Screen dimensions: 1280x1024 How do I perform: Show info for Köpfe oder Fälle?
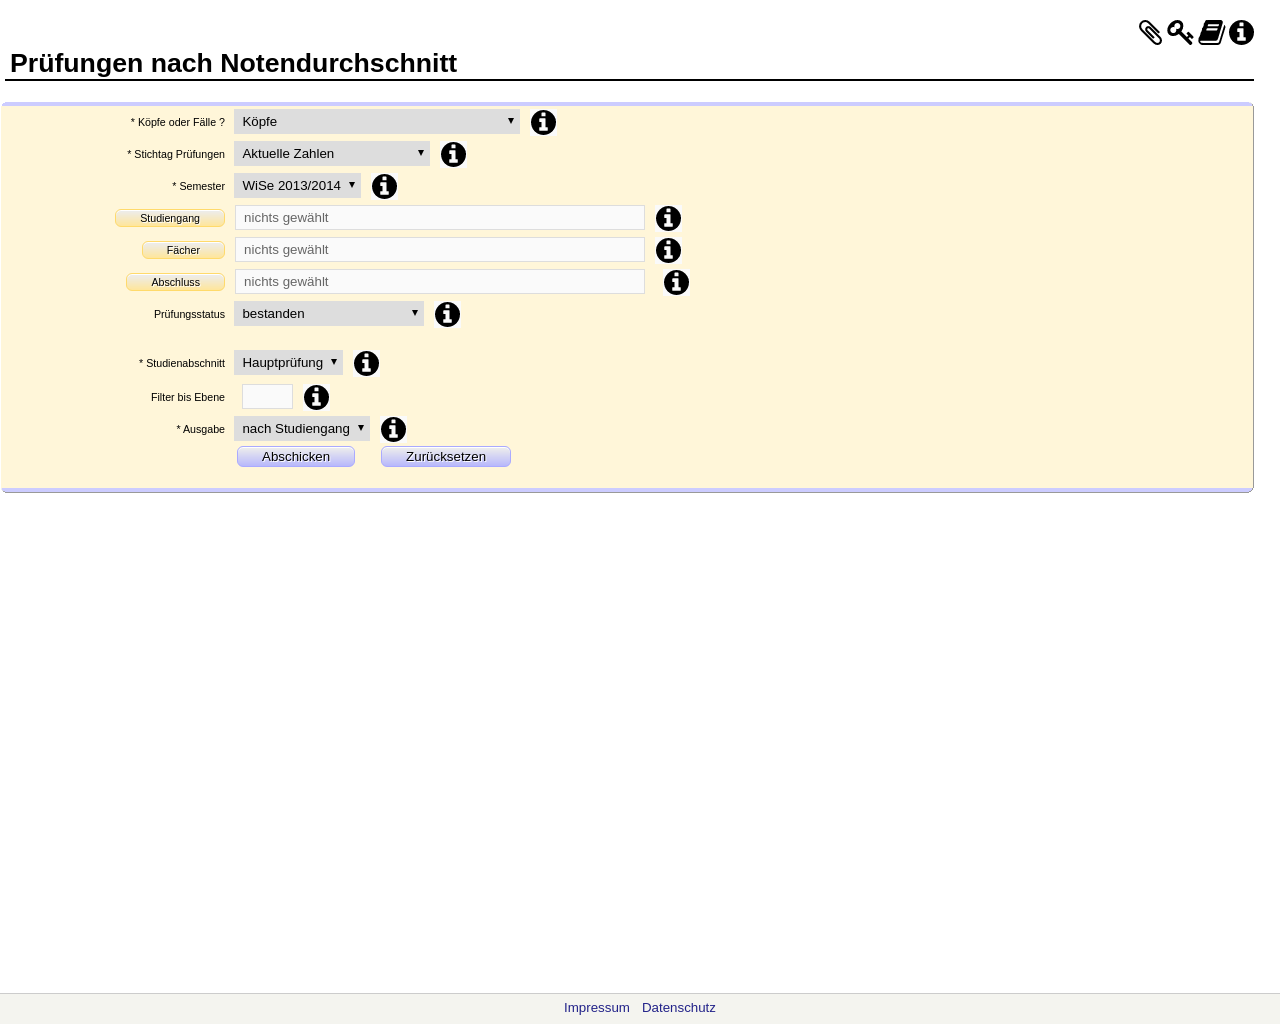click(x=543, y=122)
